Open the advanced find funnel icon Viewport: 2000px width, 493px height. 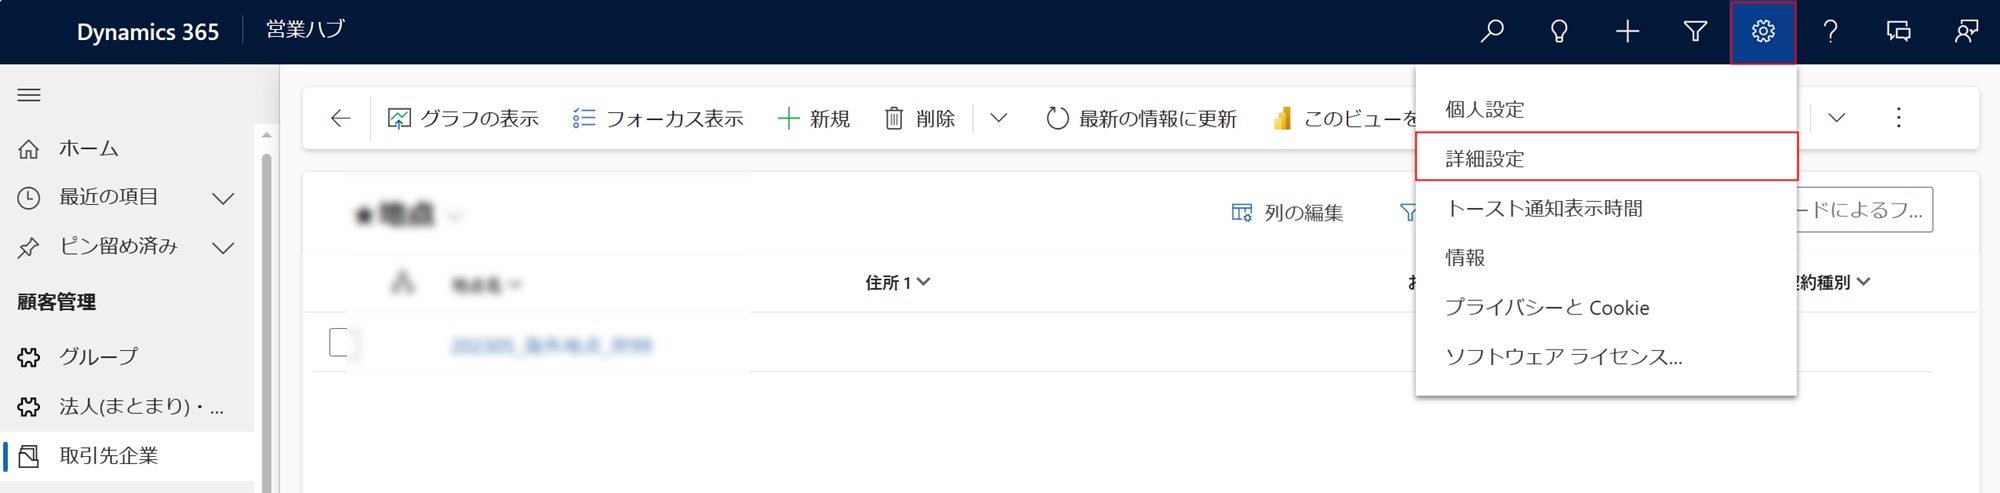[1695, 31]
